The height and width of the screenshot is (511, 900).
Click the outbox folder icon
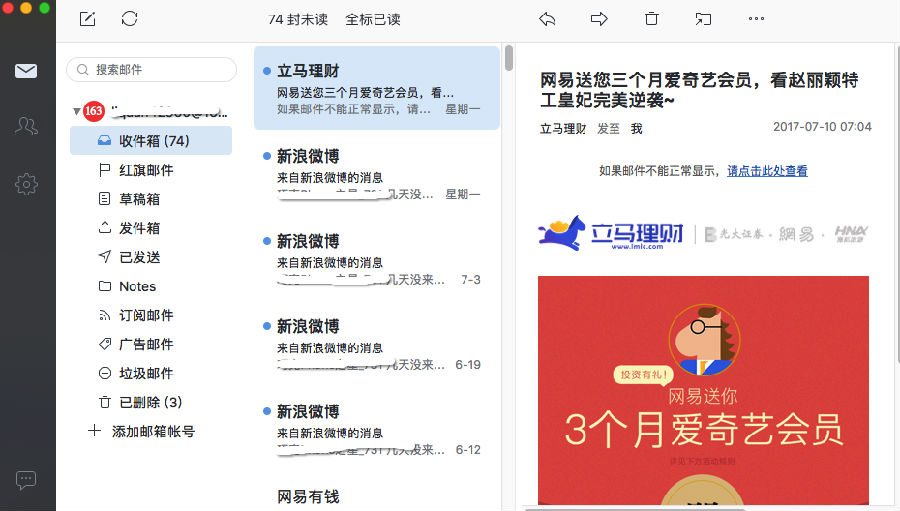point(104,227)
